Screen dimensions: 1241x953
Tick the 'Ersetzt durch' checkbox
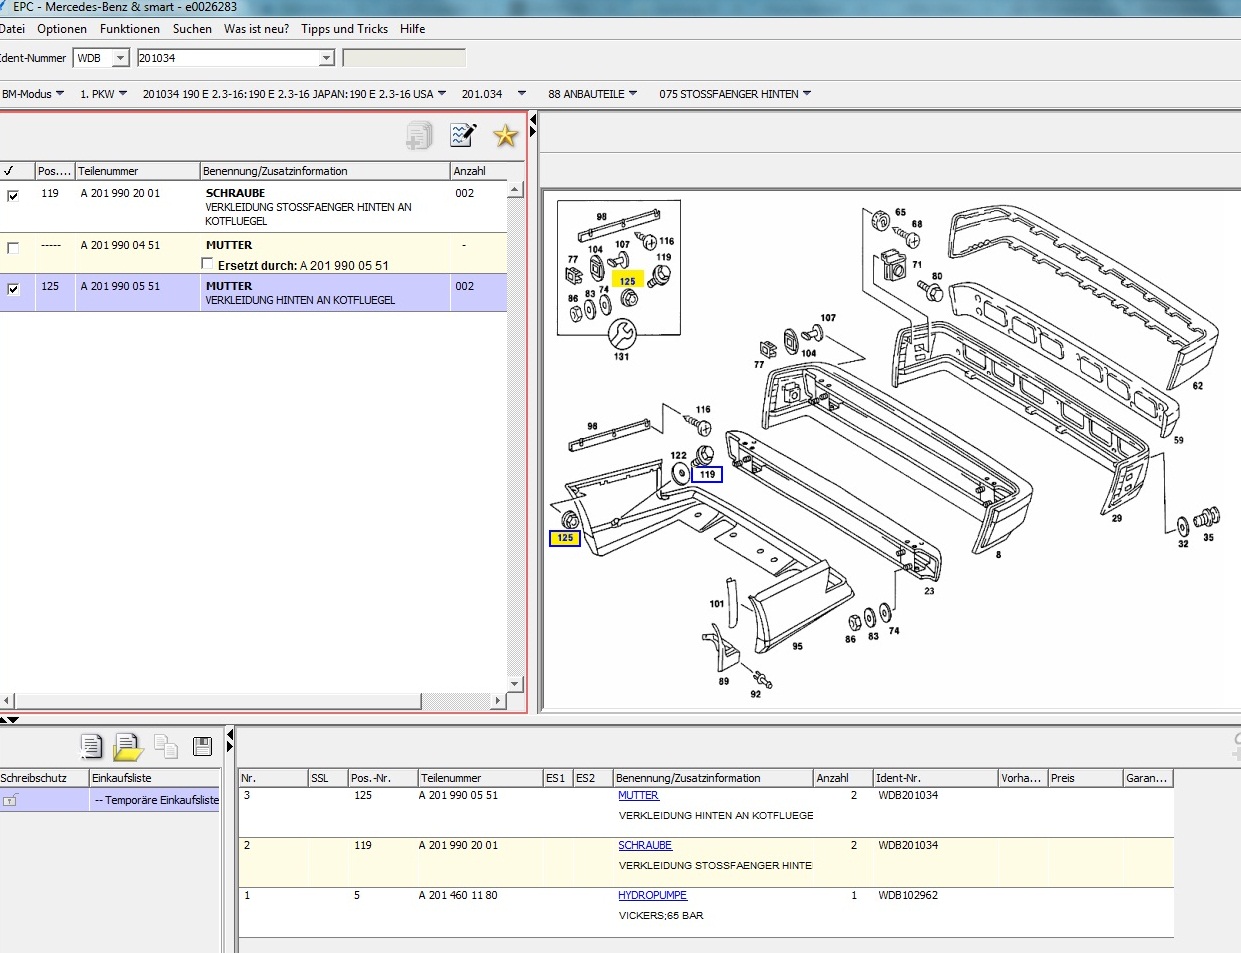tap(207, 264)
